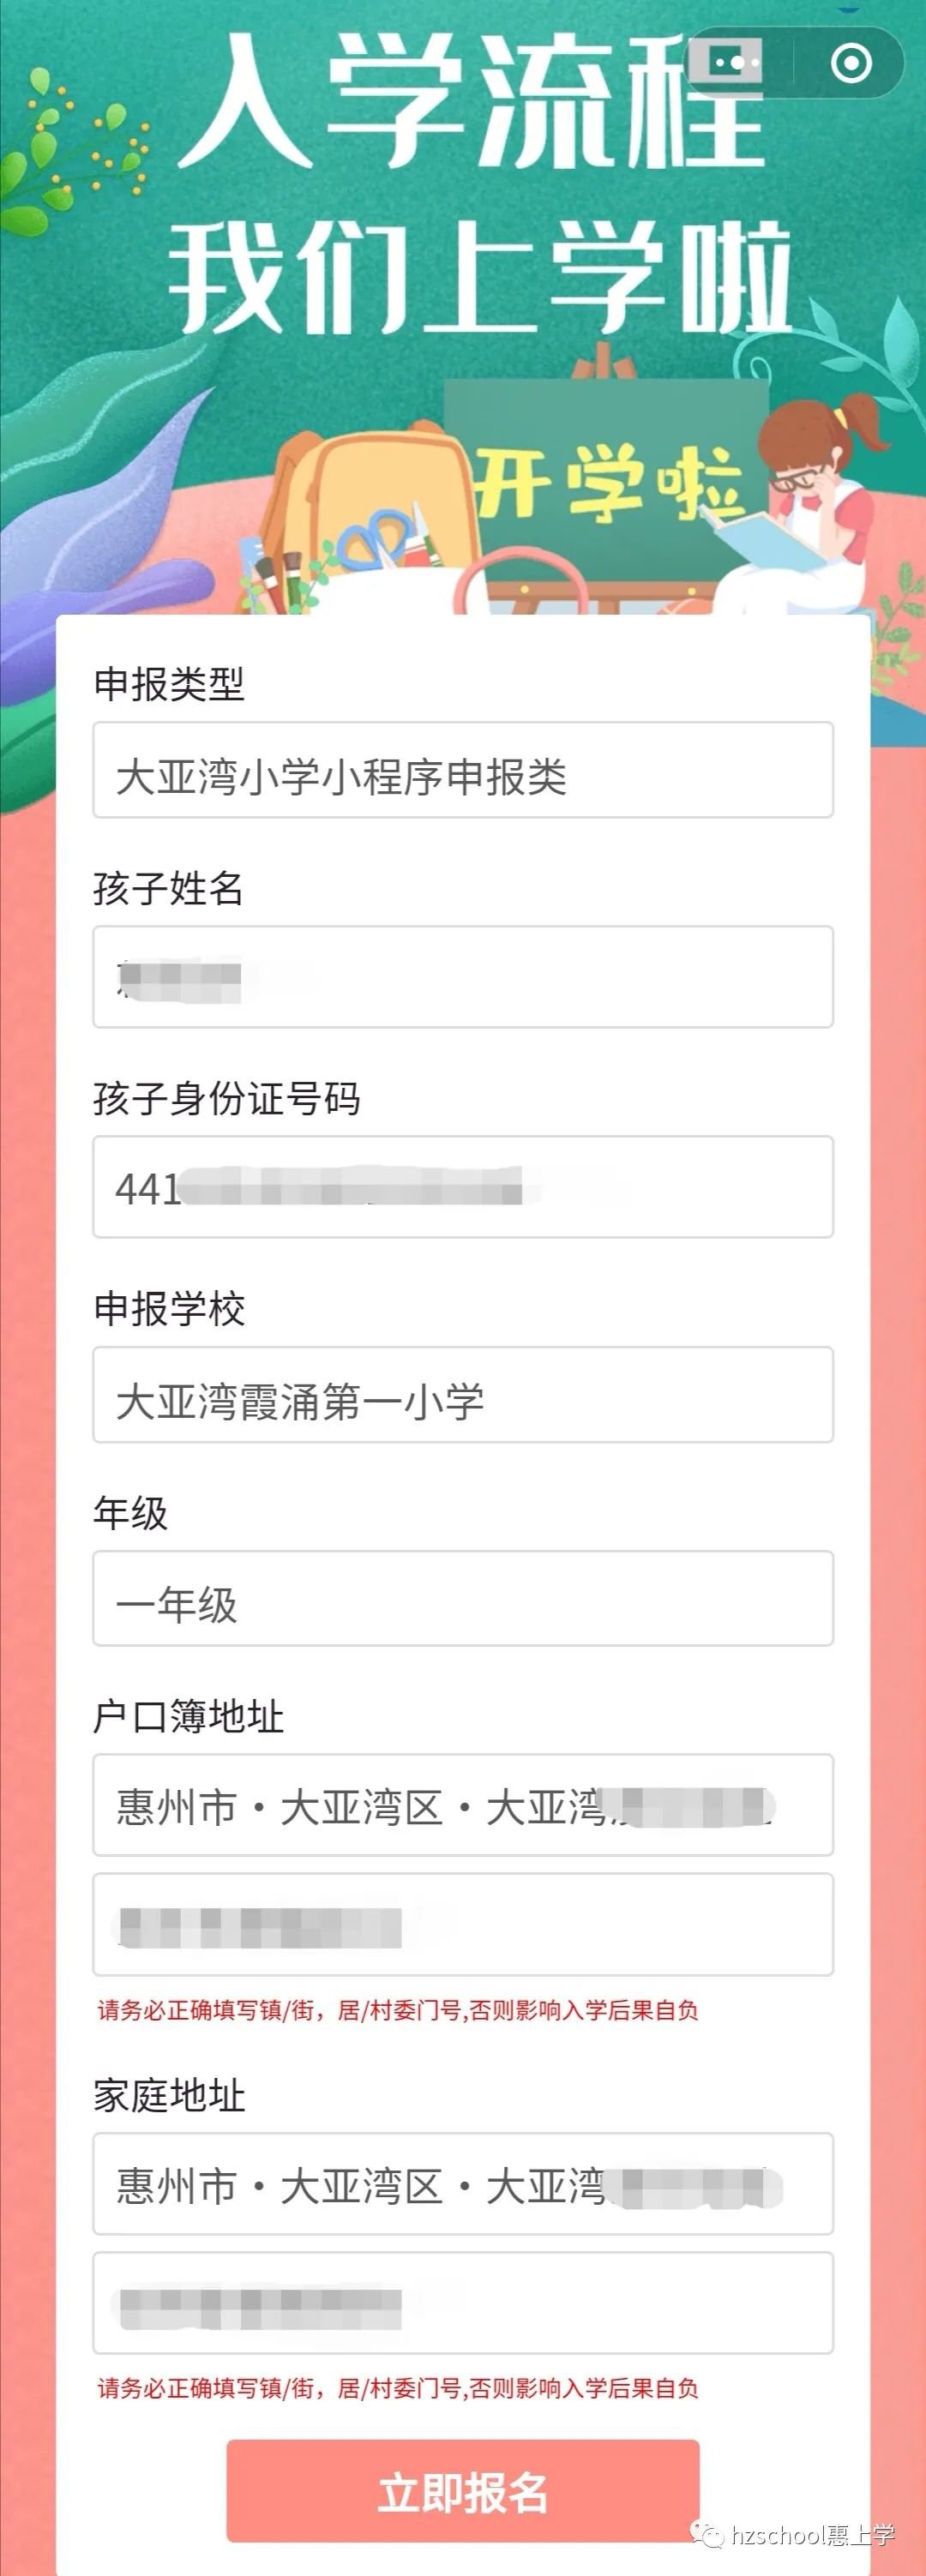Open the 申报类型 selector
Image resolution: width=926 pixels, height=2576 pixels.
pyautogui.click(x=463, y=770)
